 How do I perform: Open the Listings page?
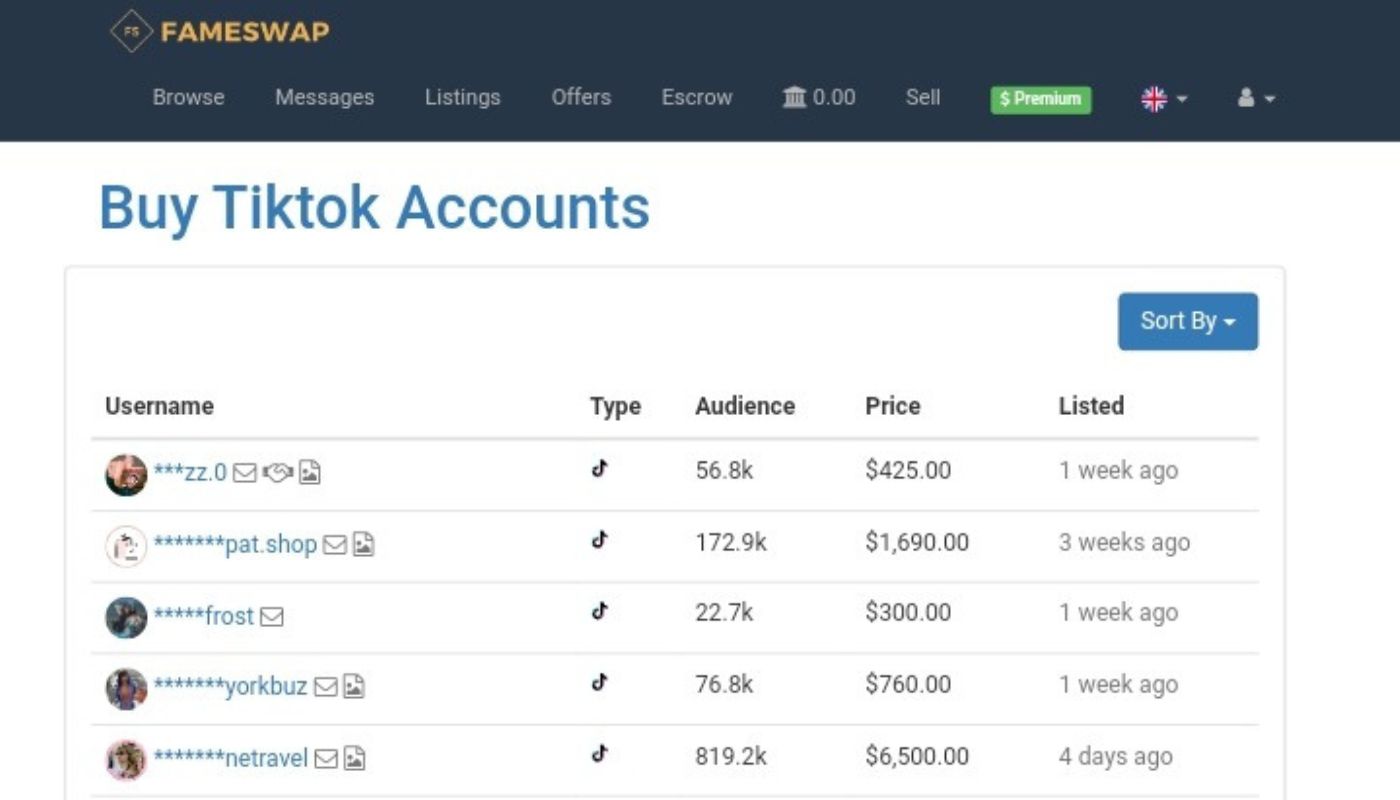[x=462, y=97]
